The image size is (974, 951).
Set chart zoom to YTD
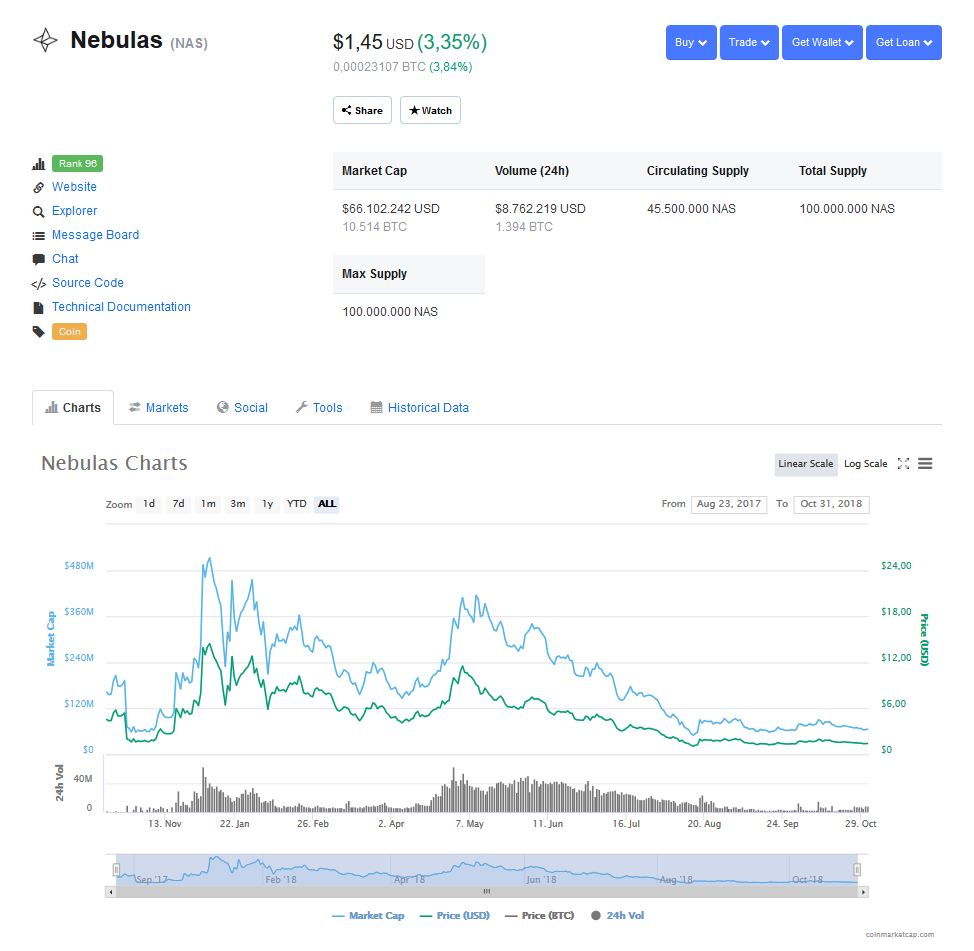point(296,504)
